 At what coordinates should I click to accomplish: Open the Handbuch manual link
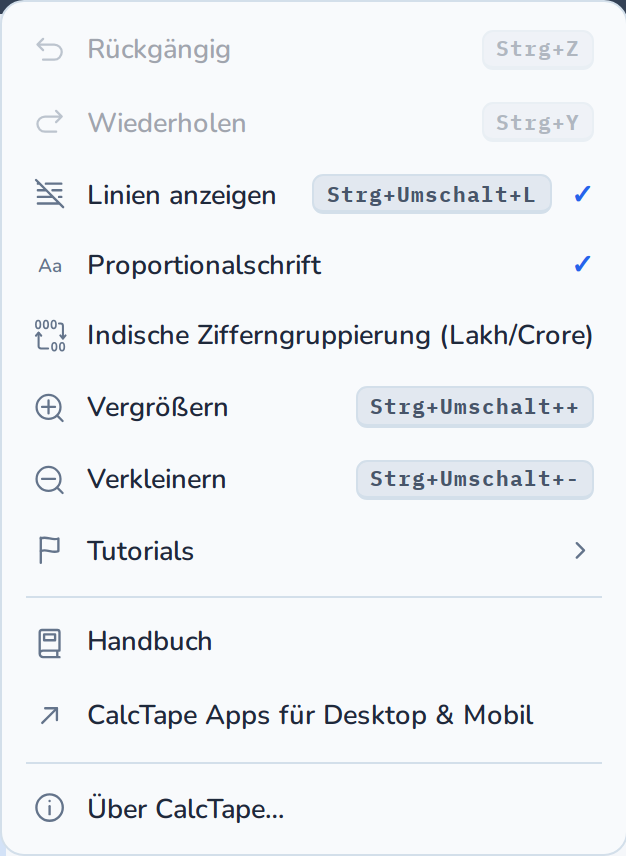314,642
